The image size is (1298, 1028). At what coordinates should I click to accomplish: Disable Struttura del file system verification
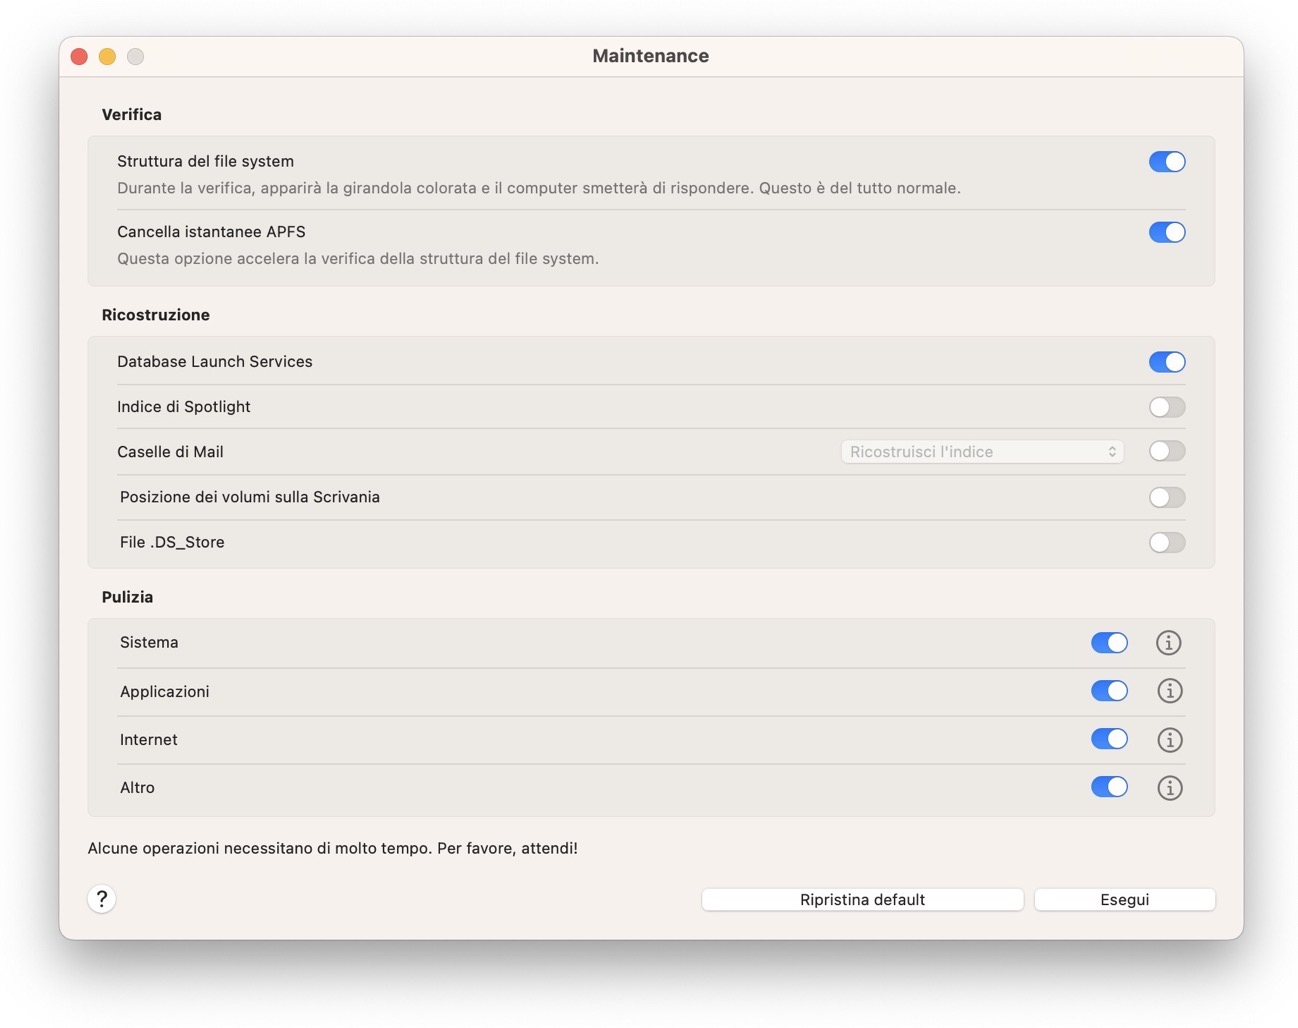(x=1167, y=161)
